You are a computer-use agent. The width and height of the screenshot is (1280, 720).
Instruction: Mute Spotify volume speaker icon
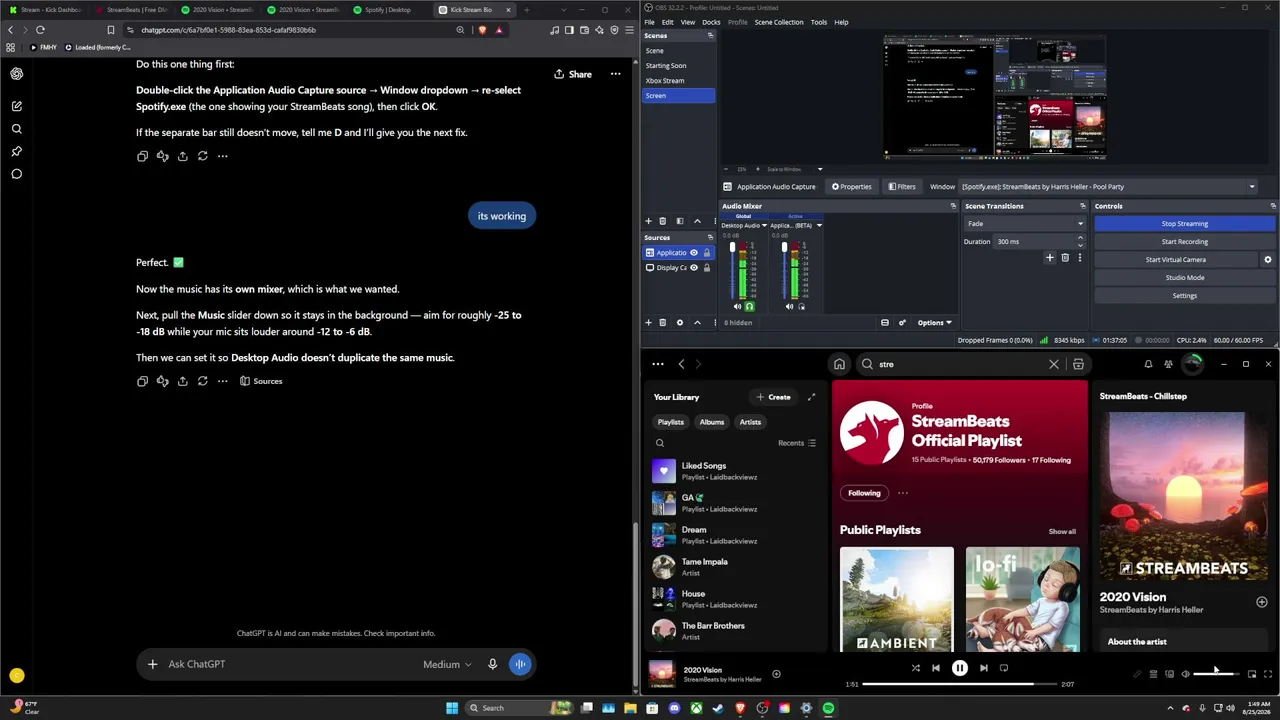point(1186,674)
